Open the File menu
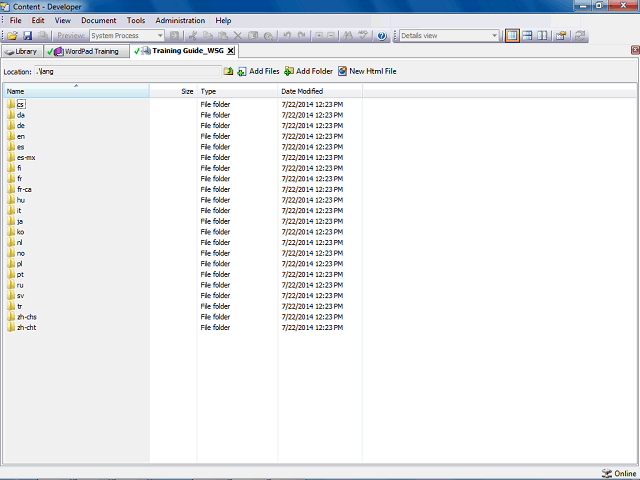The width and height of the screenshot is (640, 480). 16,20
